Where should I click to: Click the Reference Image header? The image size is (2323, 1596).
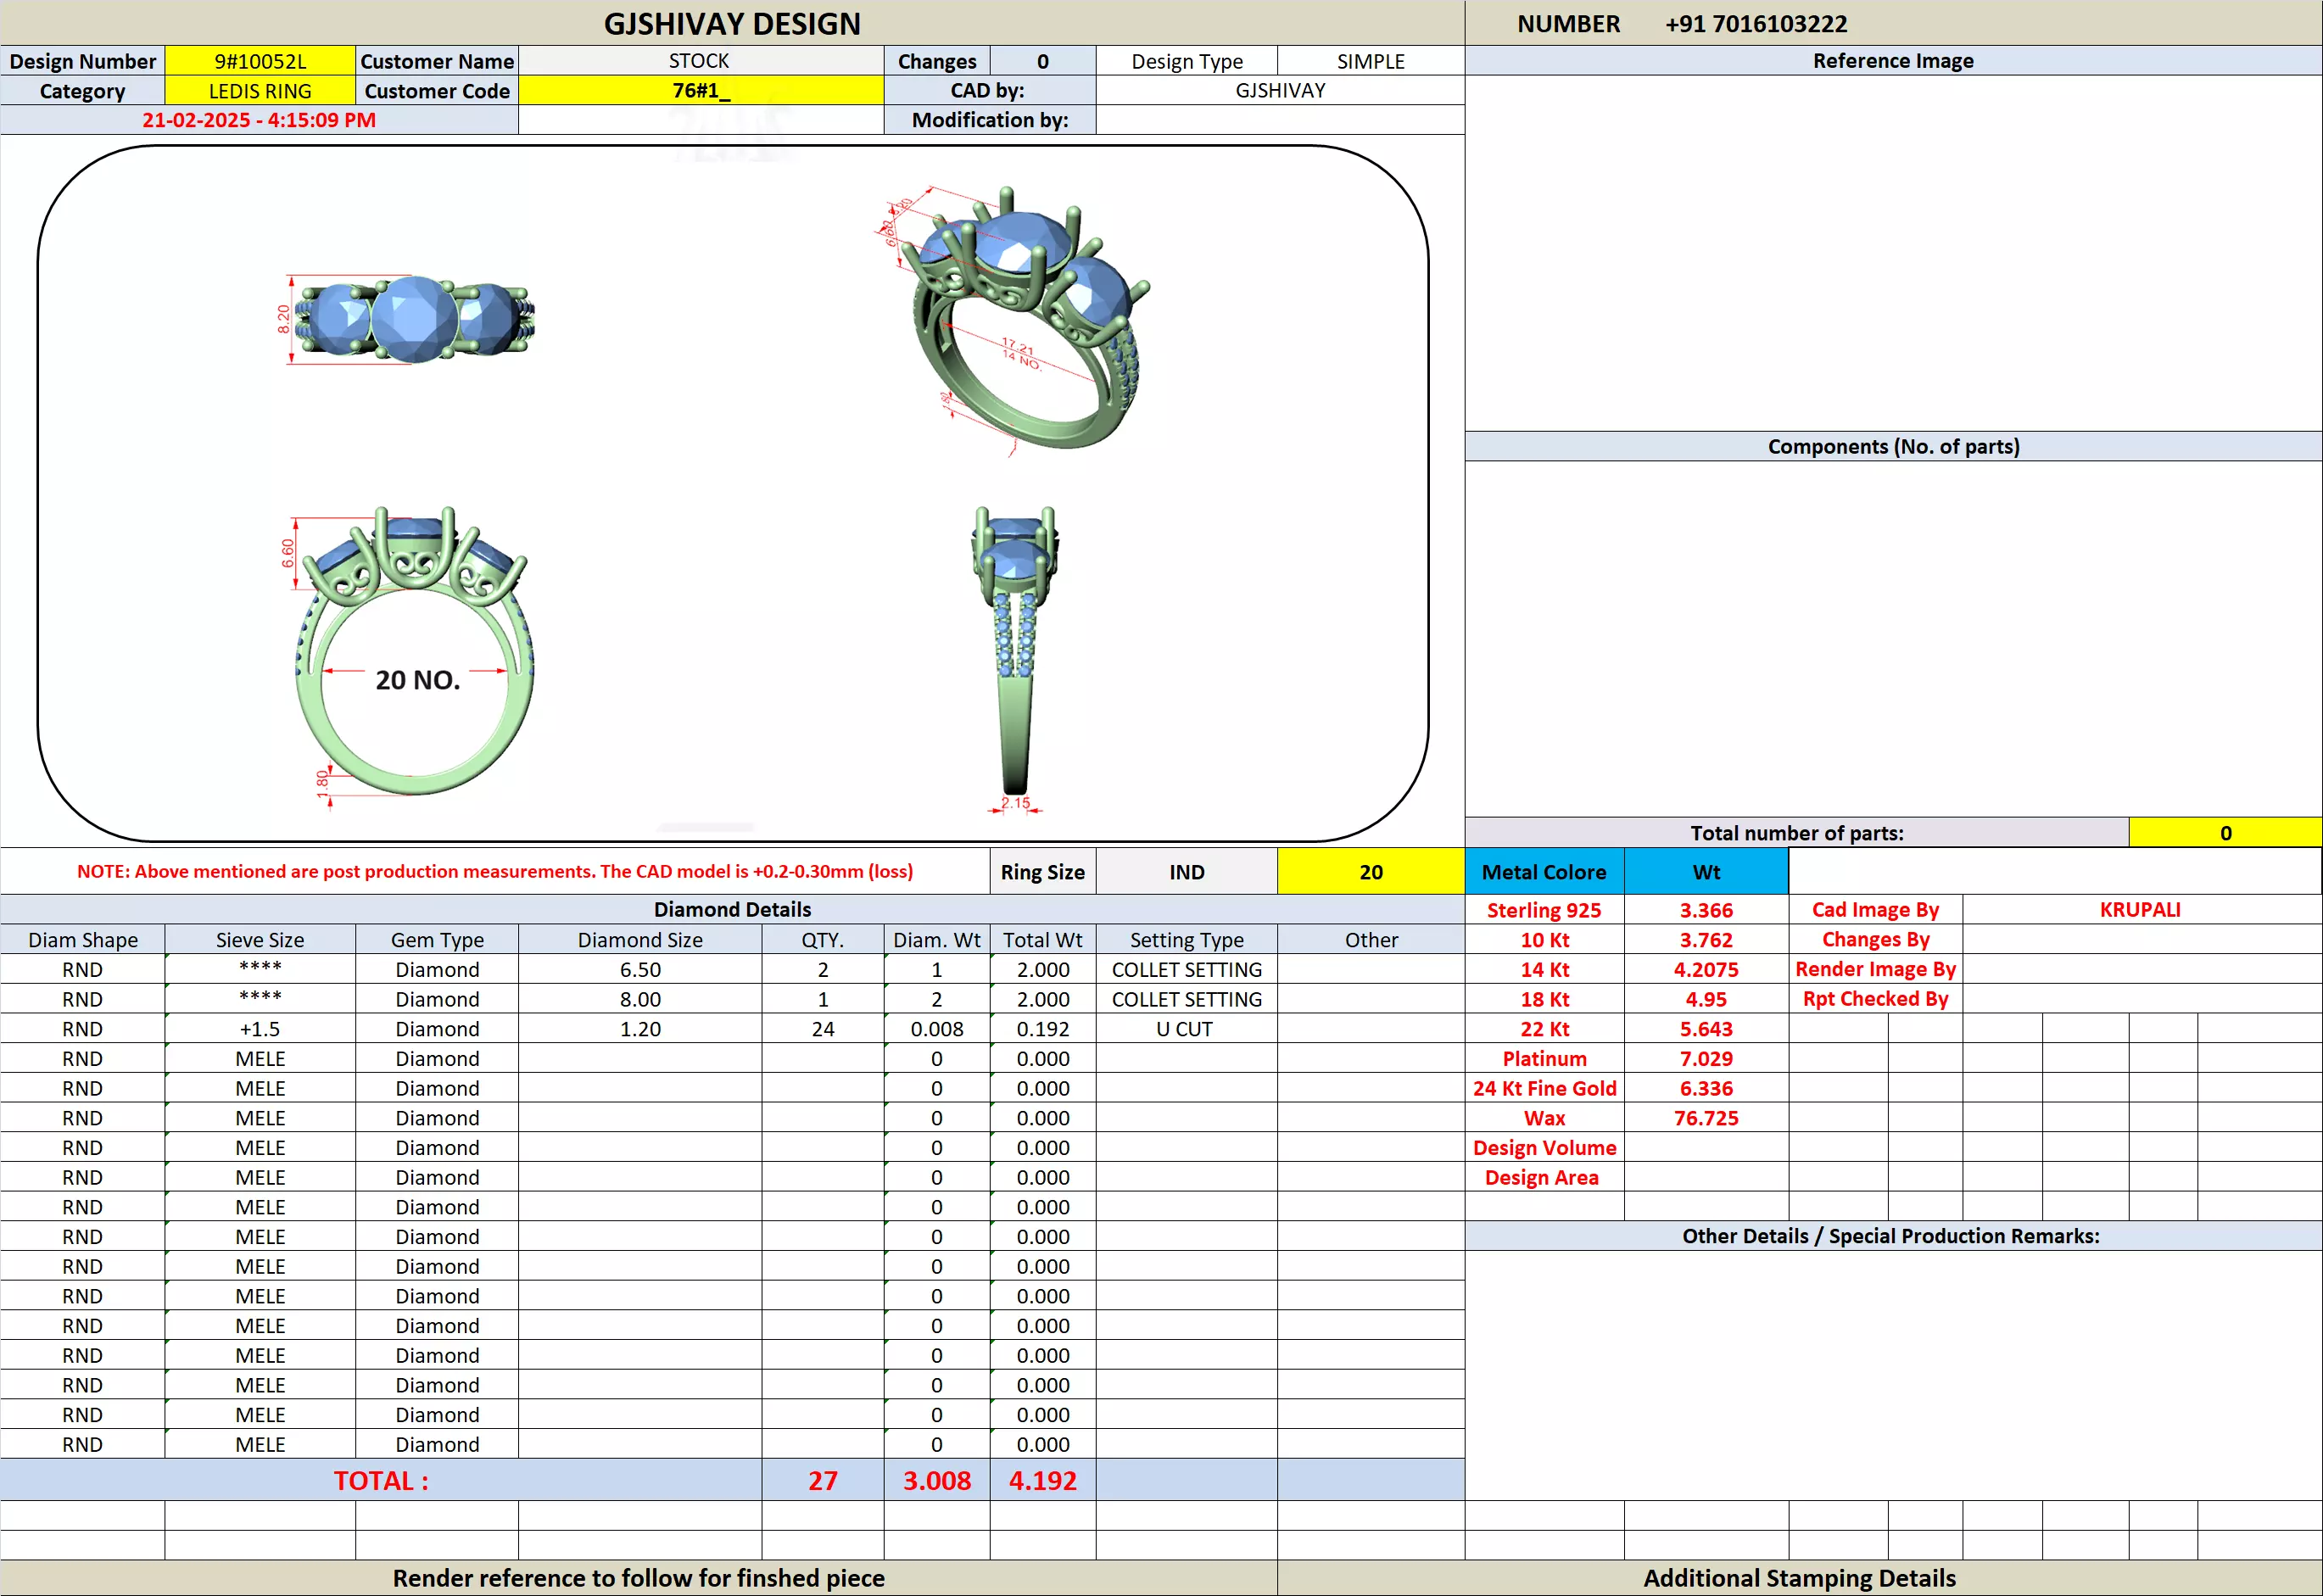tap(1892, 61)
